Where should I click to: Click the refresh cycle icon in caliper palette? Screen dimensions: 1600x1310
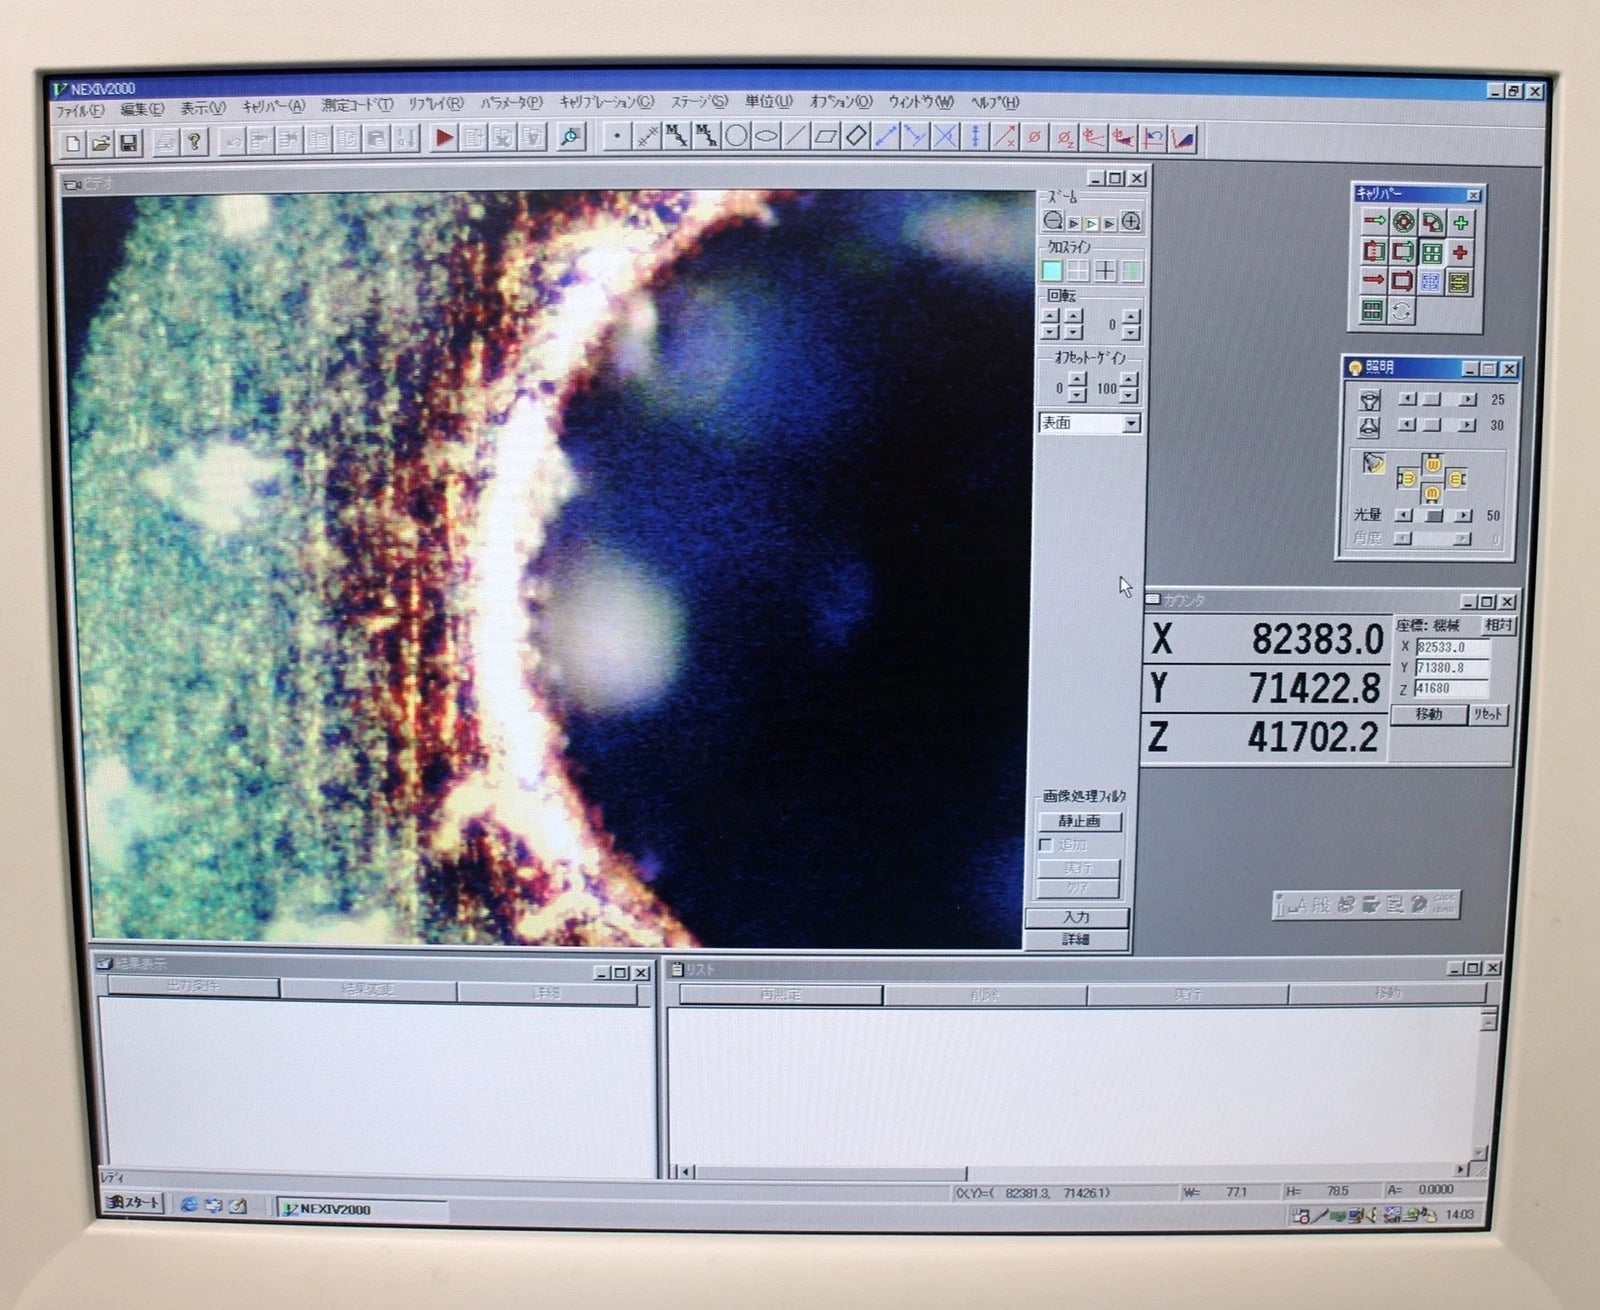pos(1401,312)
